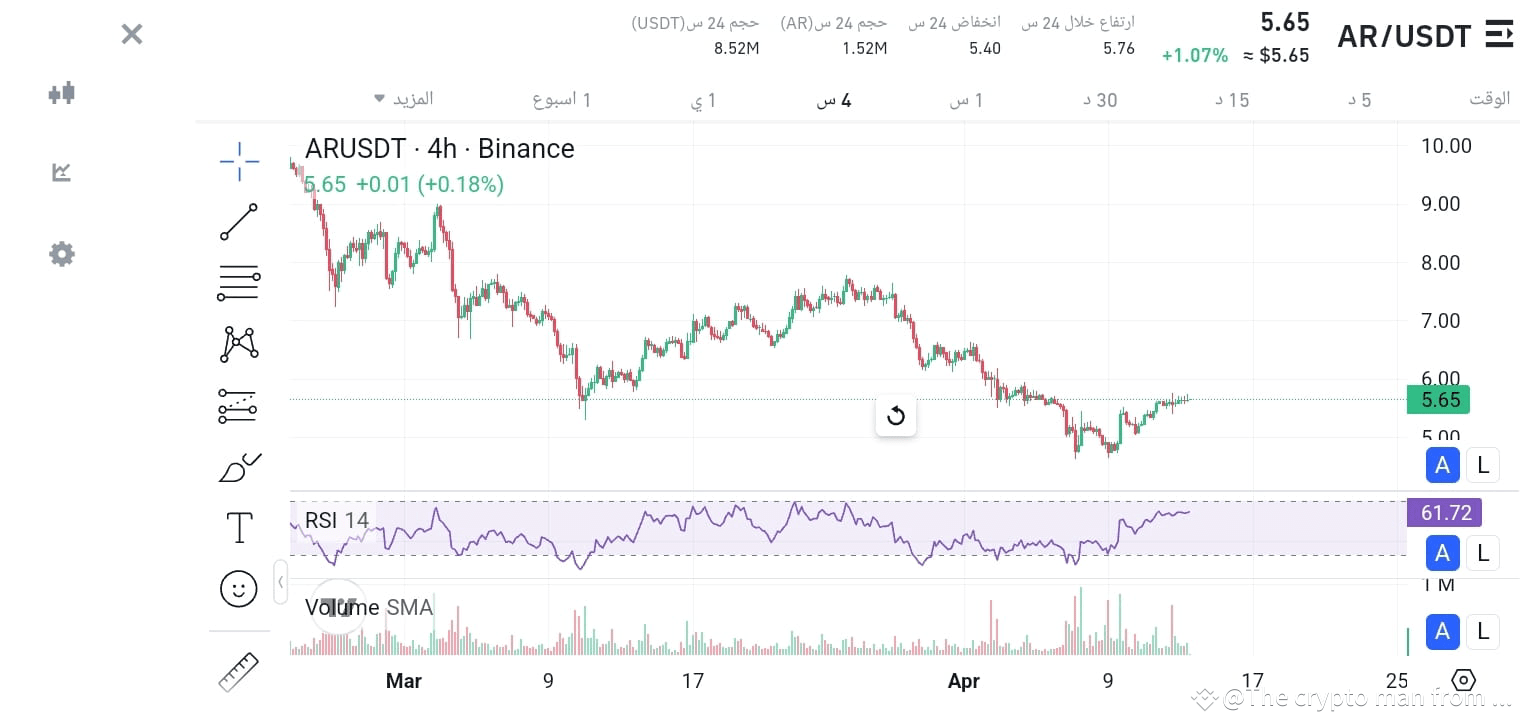Toggle auto scale A on RSI pane

[x=1442, y=552]
